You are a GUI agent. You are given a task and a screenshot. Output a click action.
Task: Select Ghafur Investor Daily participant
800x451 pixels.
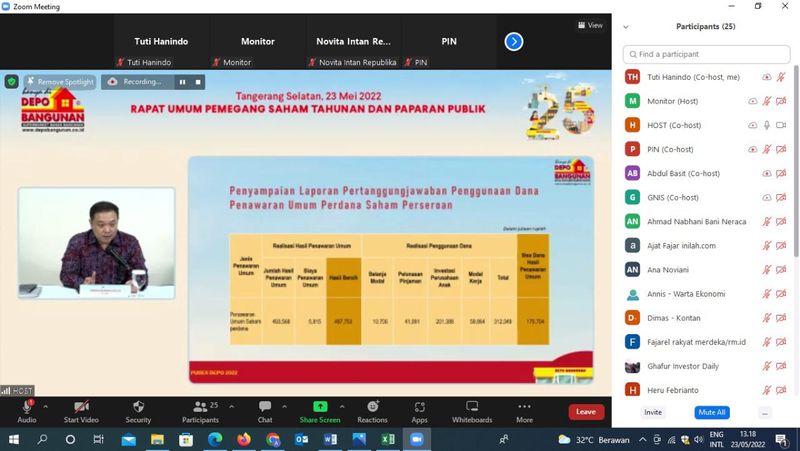(707, 366)
